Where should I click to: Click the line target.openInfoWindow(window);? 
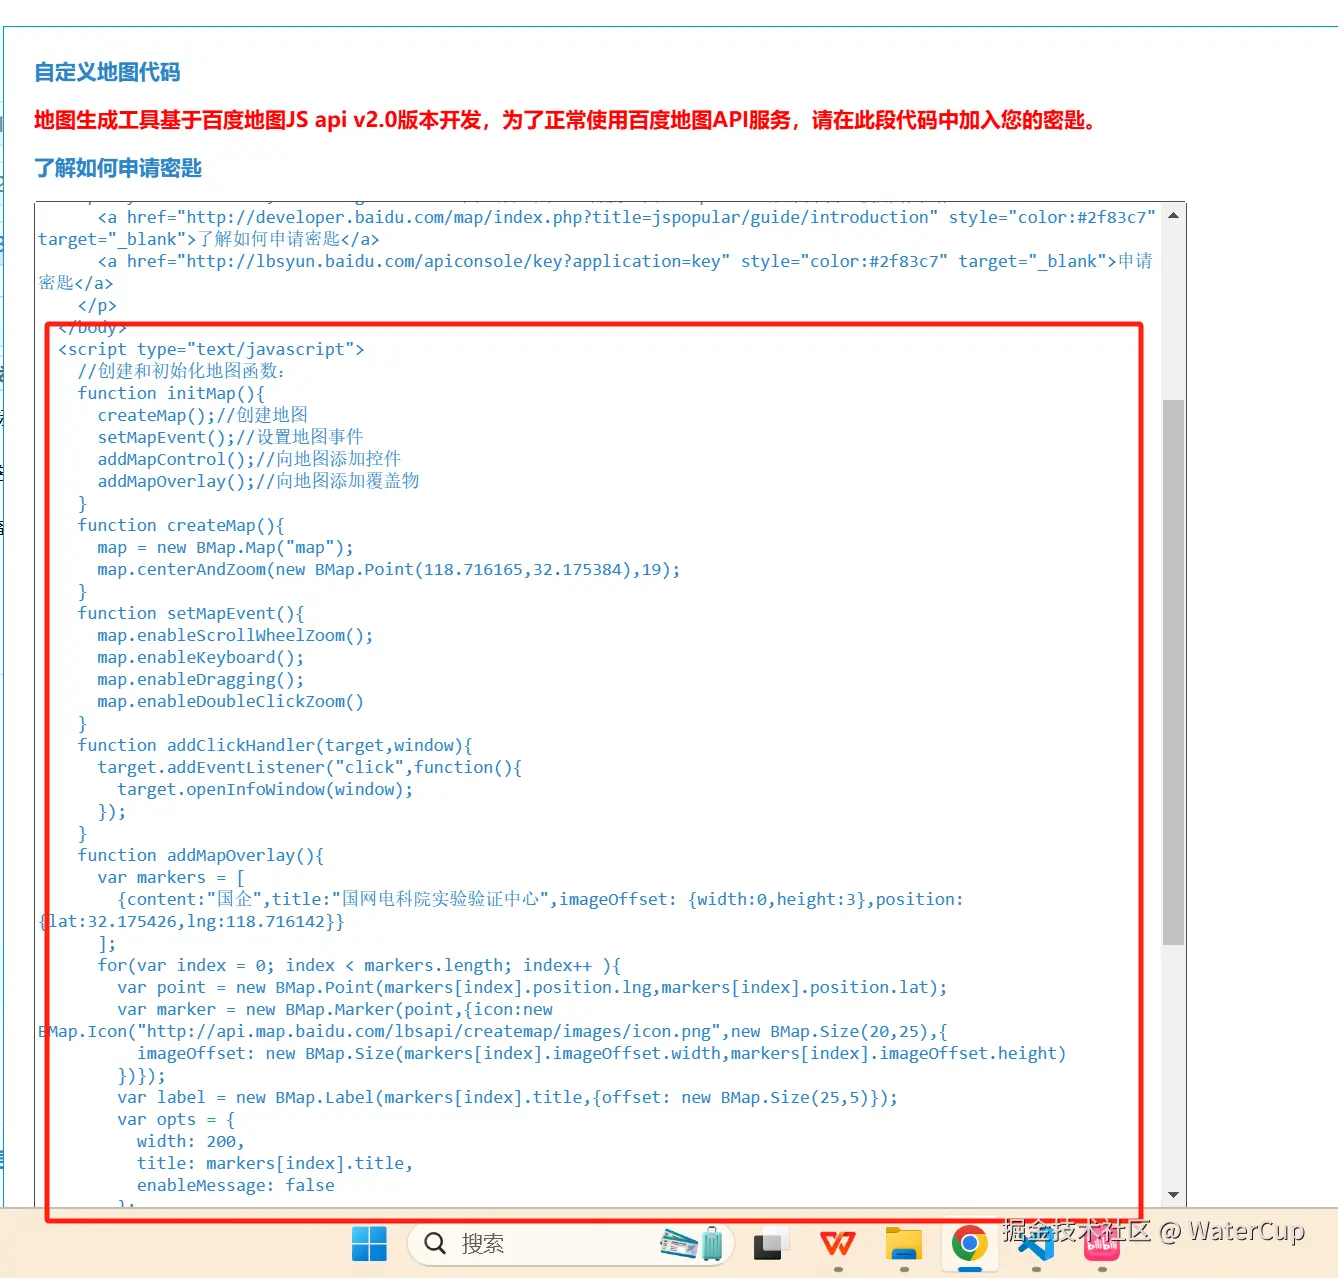tap(265, 789)
